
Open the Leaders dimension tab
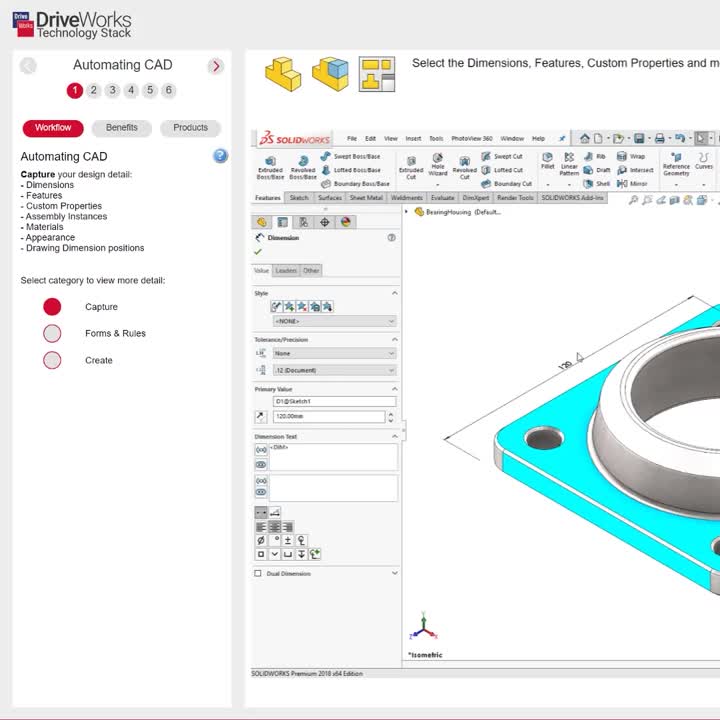286,270
